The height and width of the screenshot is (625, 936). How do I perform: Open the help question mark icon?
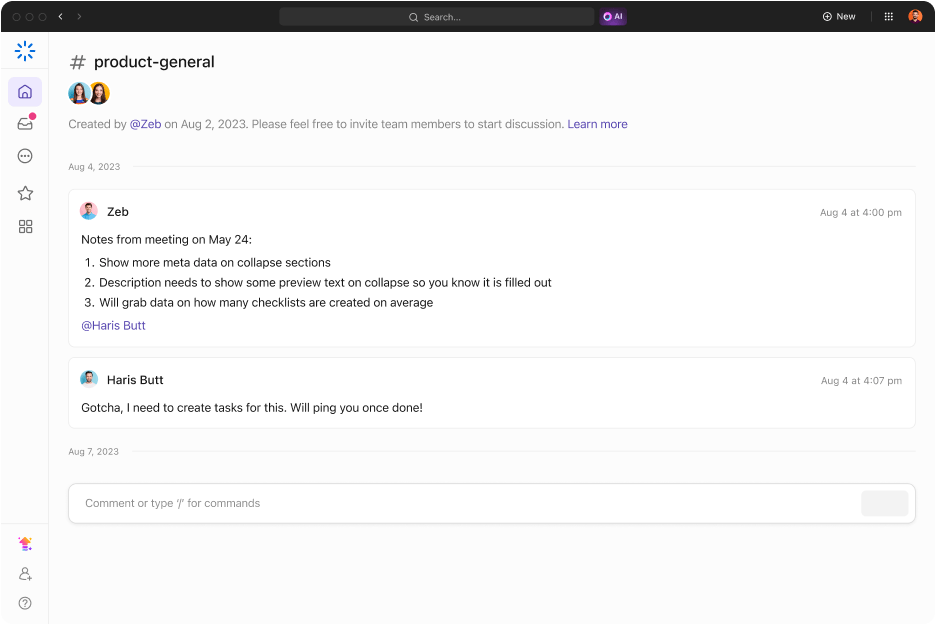pos(25,603)
